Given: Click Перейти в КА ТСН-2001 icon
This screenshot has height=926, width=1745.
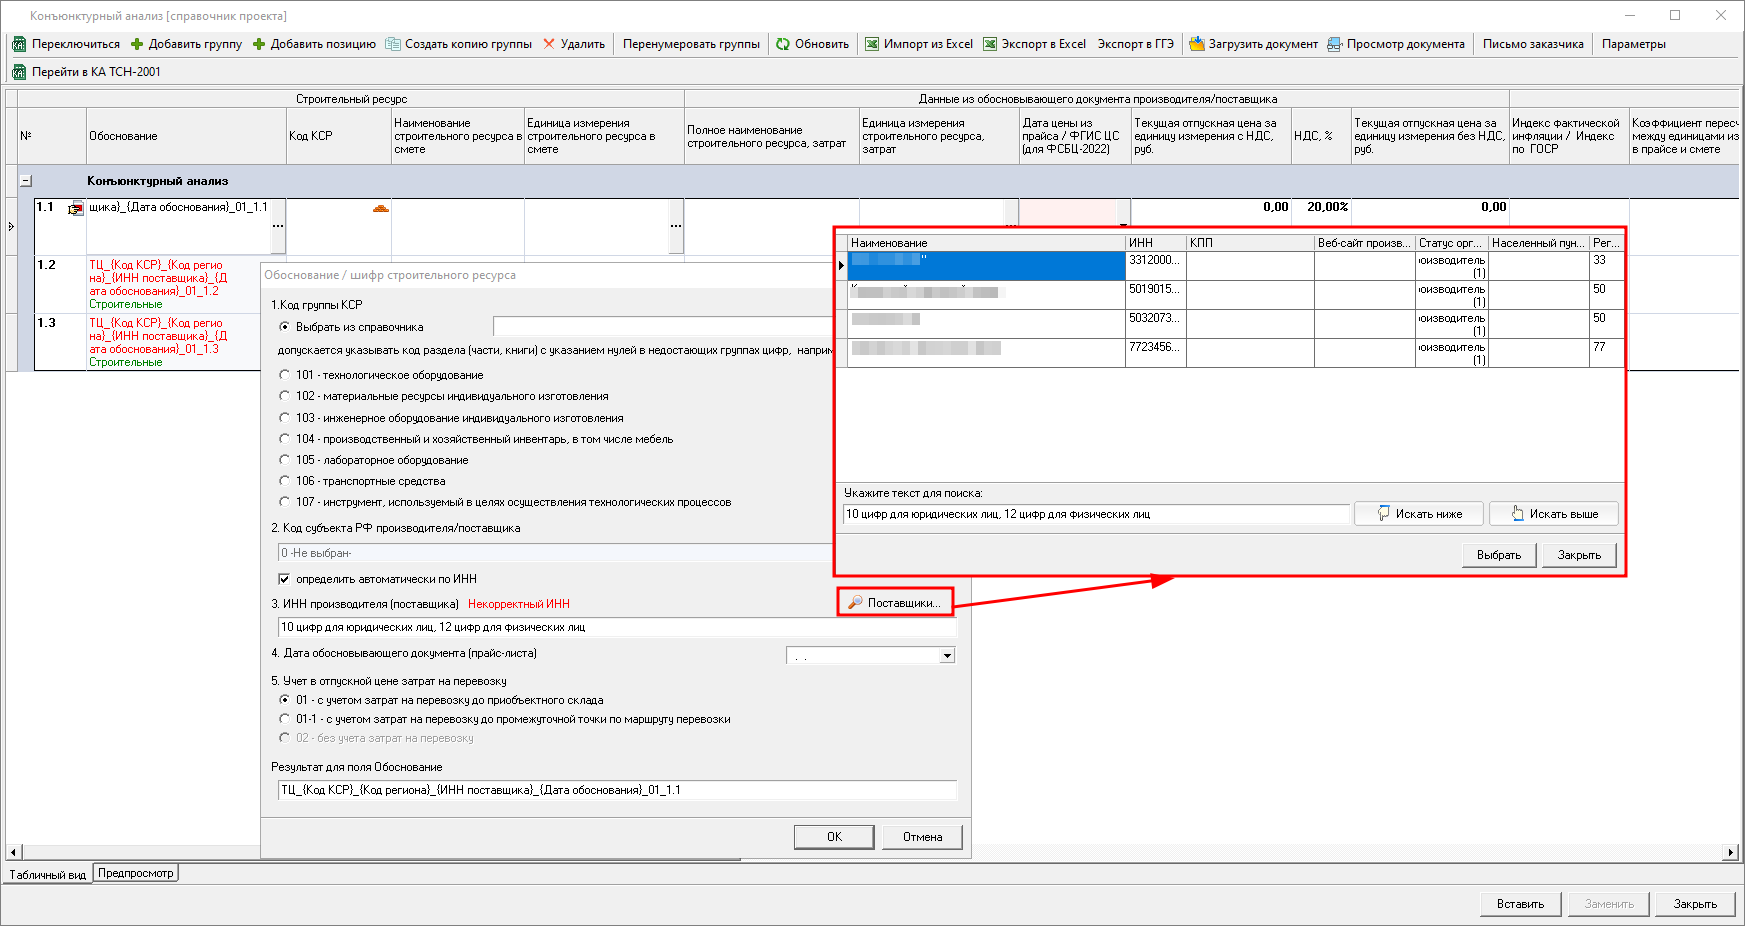Looking at the screenshot, I should click(19, 72).
